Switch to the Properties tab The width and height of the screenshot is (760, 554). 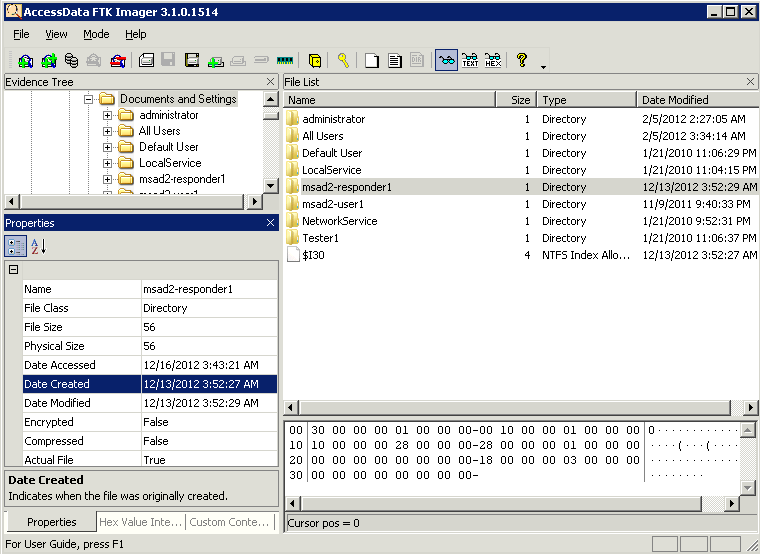[51, 522]
